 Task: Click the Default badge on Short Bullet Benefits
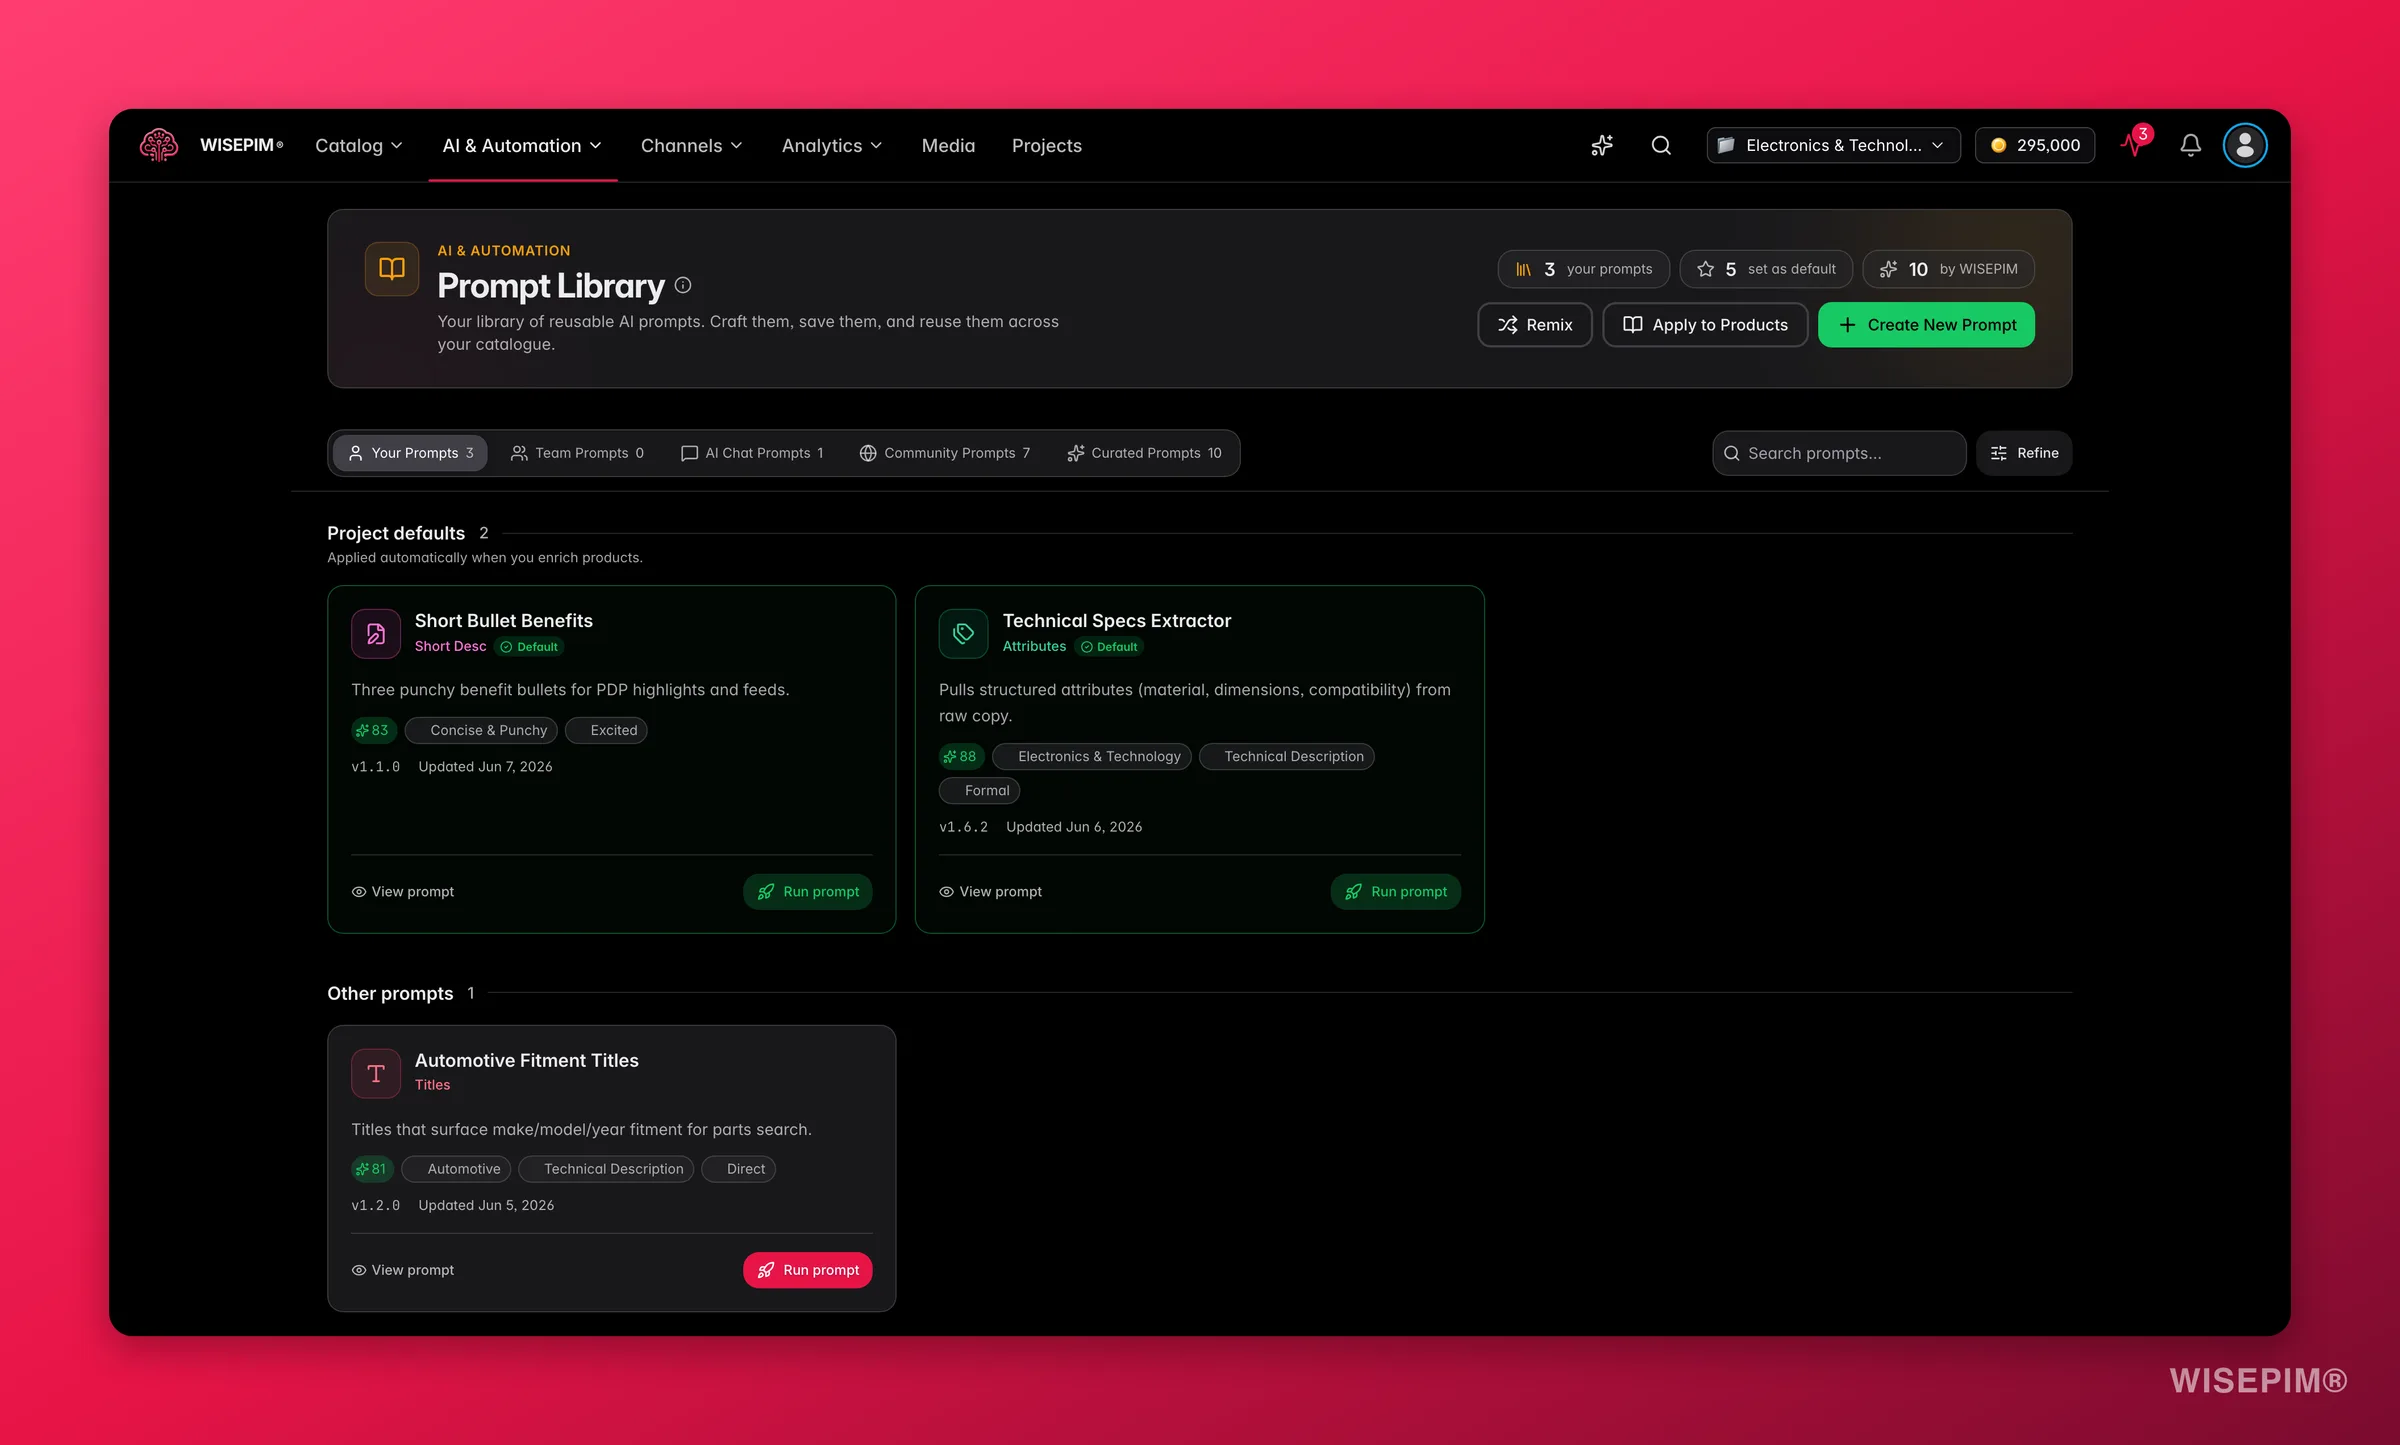coord(529,647)
